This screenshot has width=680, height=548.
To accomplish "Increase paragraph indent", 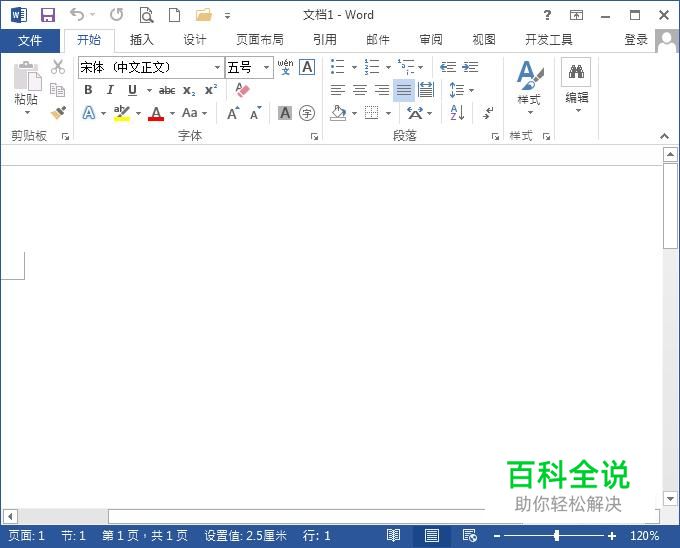I will 470,67.
